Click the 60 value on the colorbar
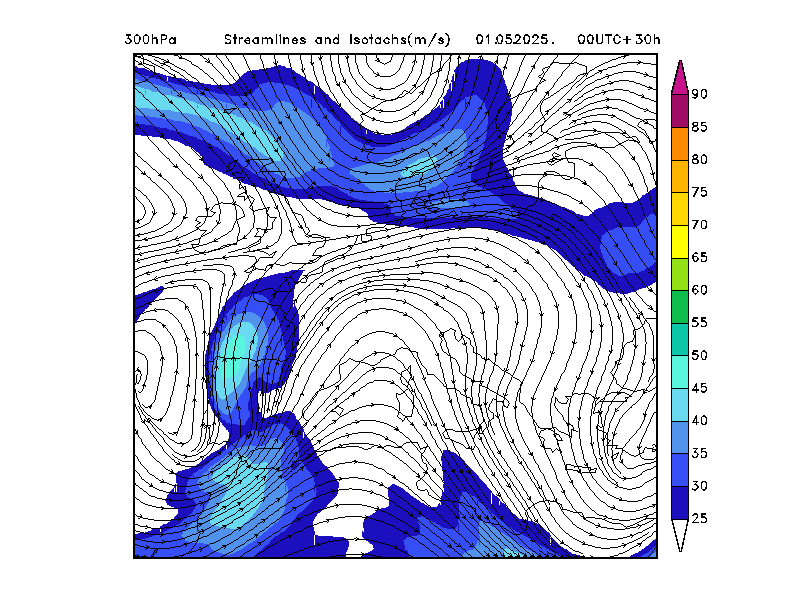 (x=700, y=290)
